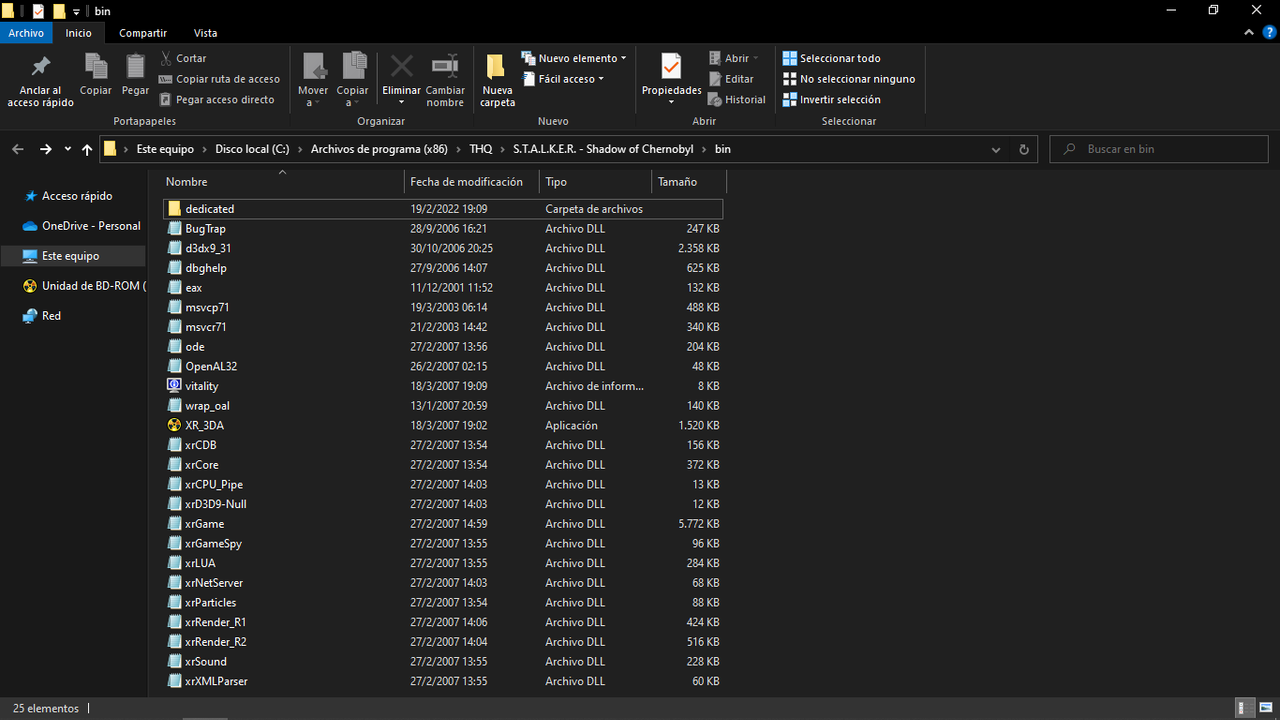This screenshot has width=1280, height=720.
Task: Select the xrRender_R2 file
Action: [442, 642]
